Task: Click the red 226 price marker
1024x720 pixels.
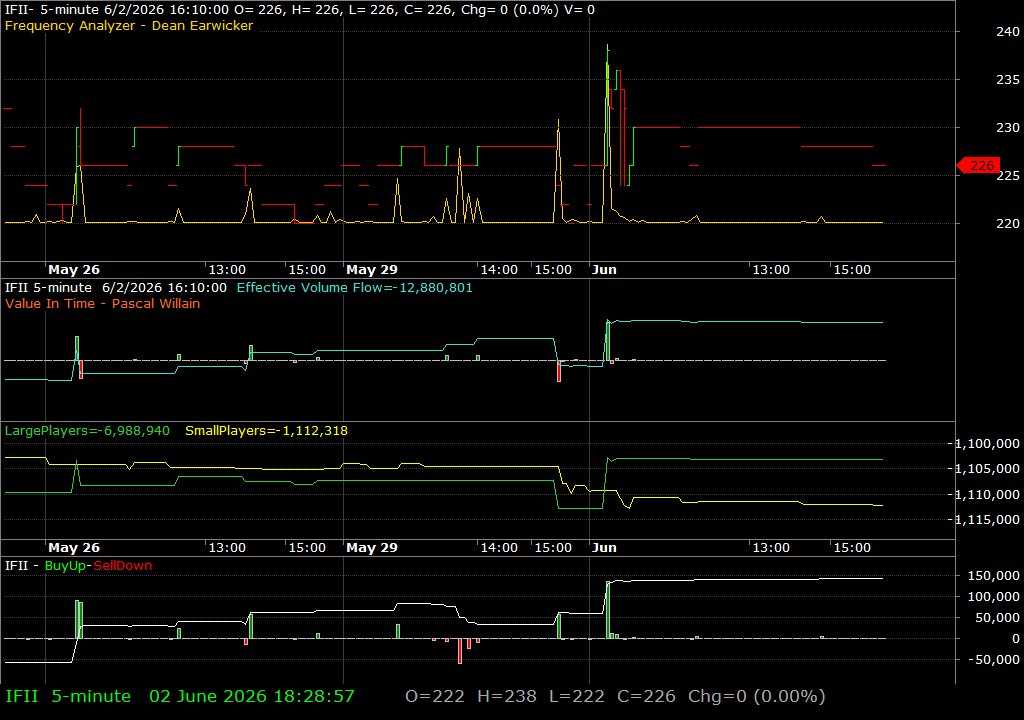Action: tap(978, 165)
